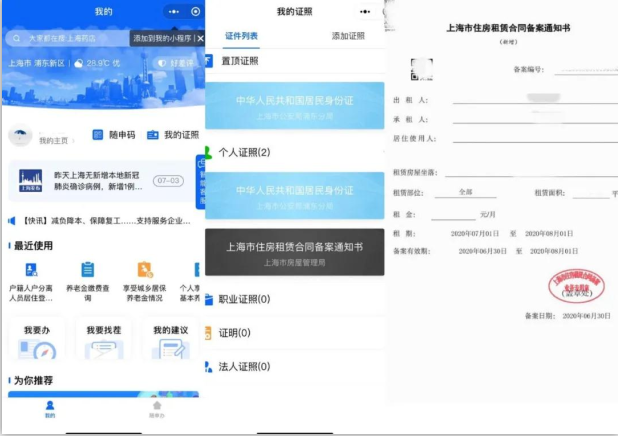
Task: Tap the mini program capsule target icon
Action: pos(195,11)
